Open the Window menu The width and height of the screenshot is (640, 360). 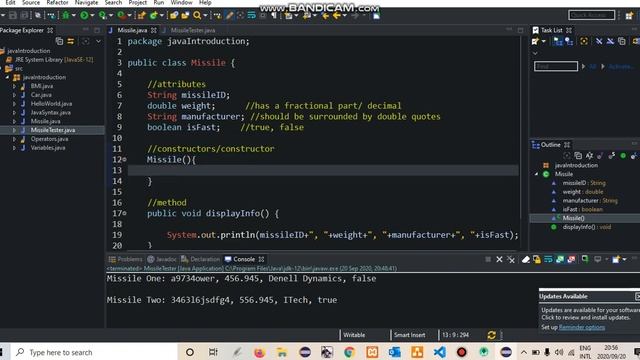pyautogui.click(x=181, y=2)
